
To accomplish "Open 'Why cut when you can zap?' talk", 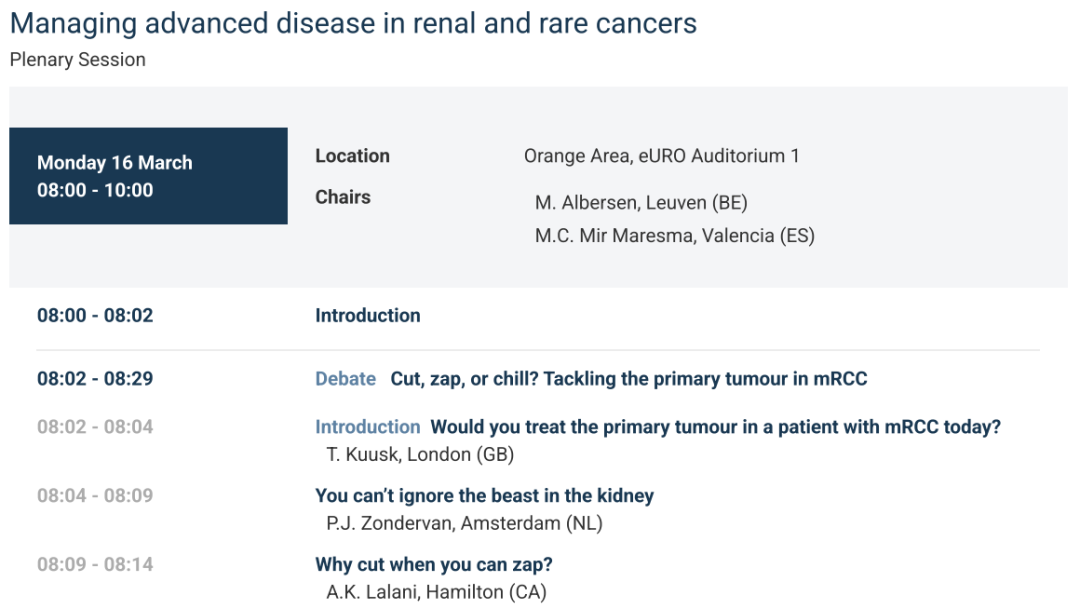I will [x=434, y=565].
